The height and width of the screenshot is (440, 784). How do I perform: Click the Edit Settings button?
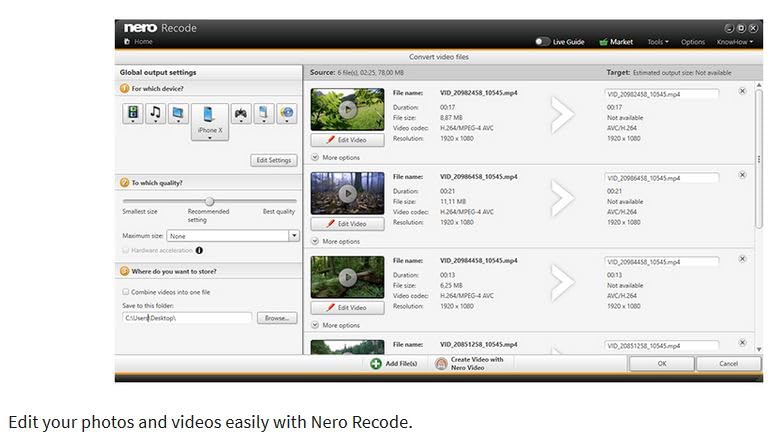click(273, 160)
